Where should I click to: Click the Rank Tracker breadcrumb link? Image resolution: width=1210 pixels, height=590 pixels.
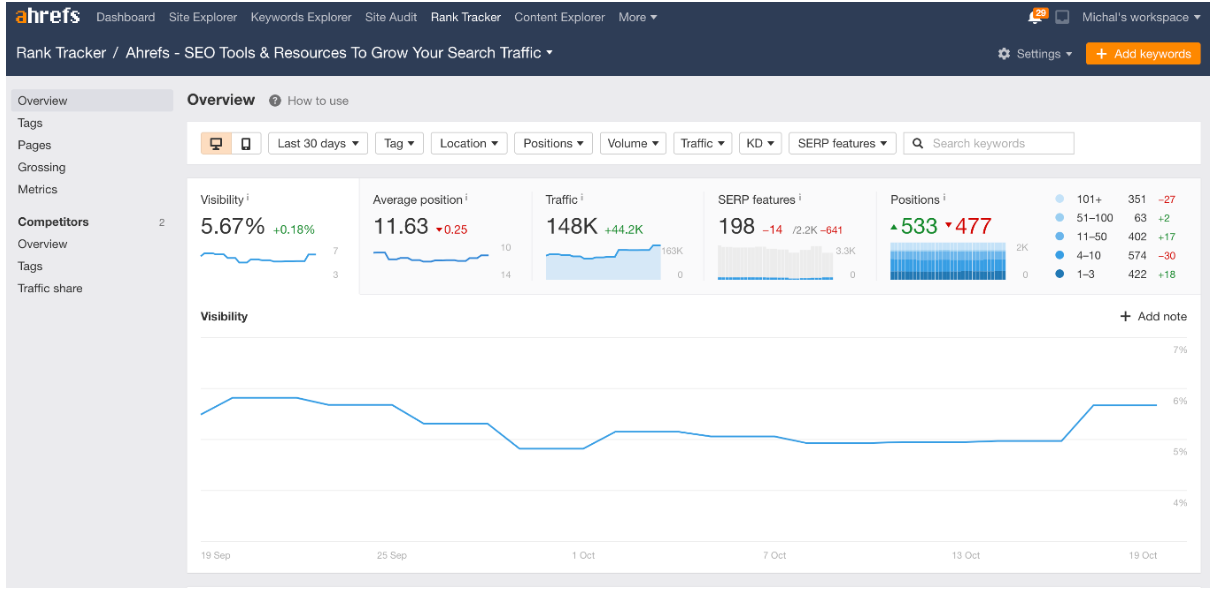(61, 53)
